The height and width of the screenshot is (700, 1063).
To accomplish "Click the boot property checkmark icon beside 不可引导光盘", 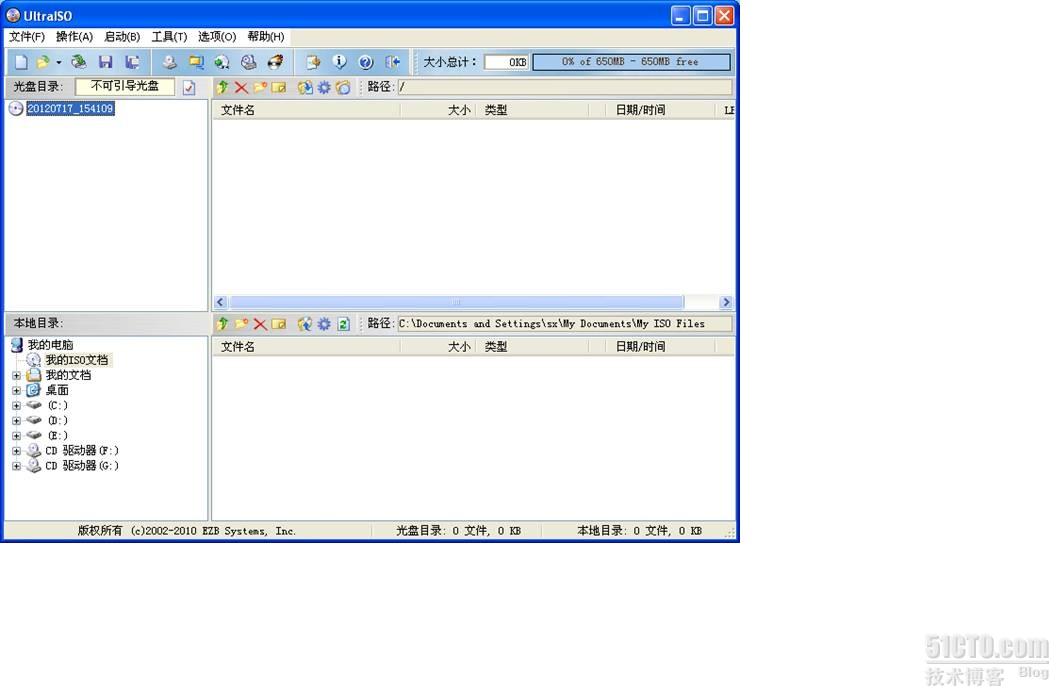I will point(189,87).
